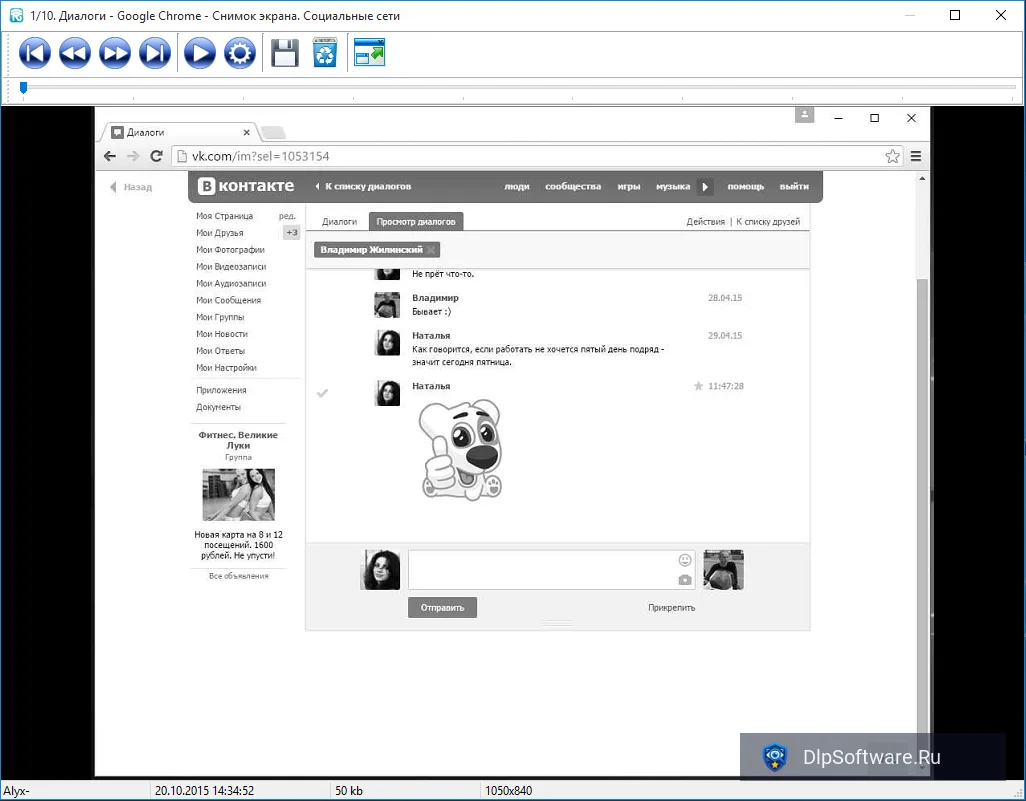
Task: Open viewer settings gear icon
Action: 239,53
